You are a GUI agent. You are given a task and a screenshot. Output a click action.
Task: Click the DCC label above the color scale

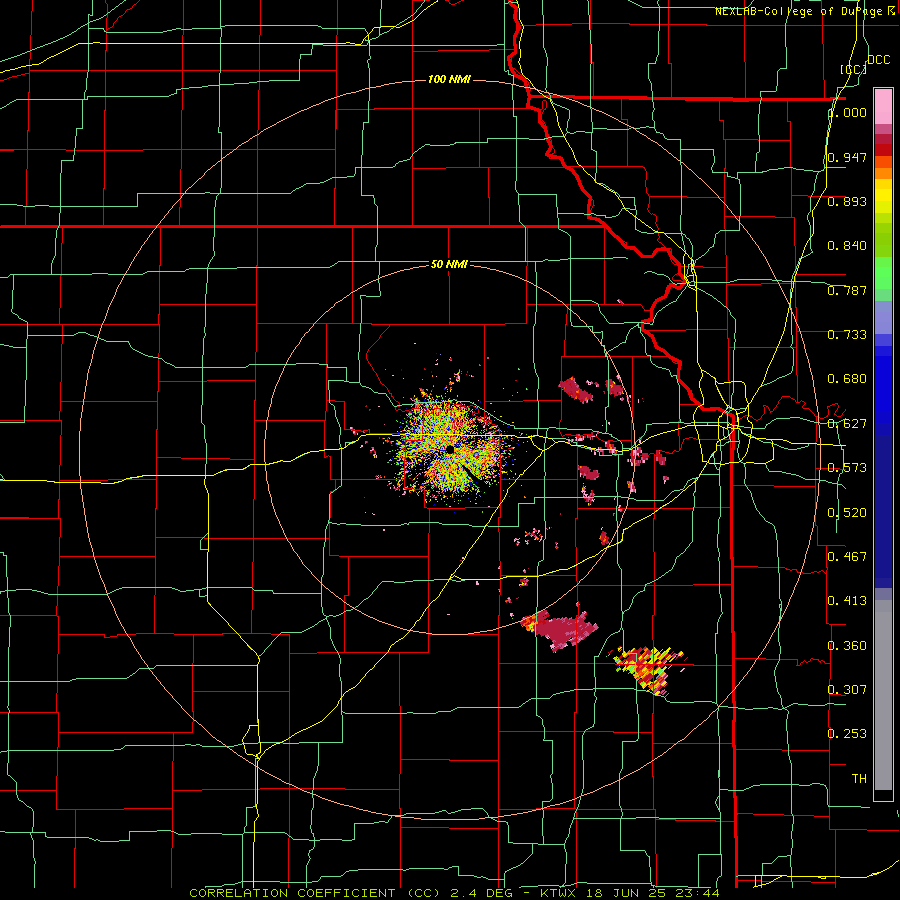pyautogui.click(x=878, y=60)
